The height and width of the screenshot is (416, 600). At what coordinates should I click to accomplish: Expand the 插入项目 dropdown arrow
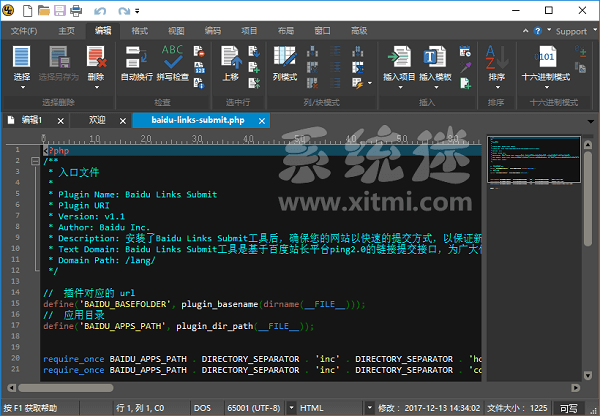tap(400, 87)
